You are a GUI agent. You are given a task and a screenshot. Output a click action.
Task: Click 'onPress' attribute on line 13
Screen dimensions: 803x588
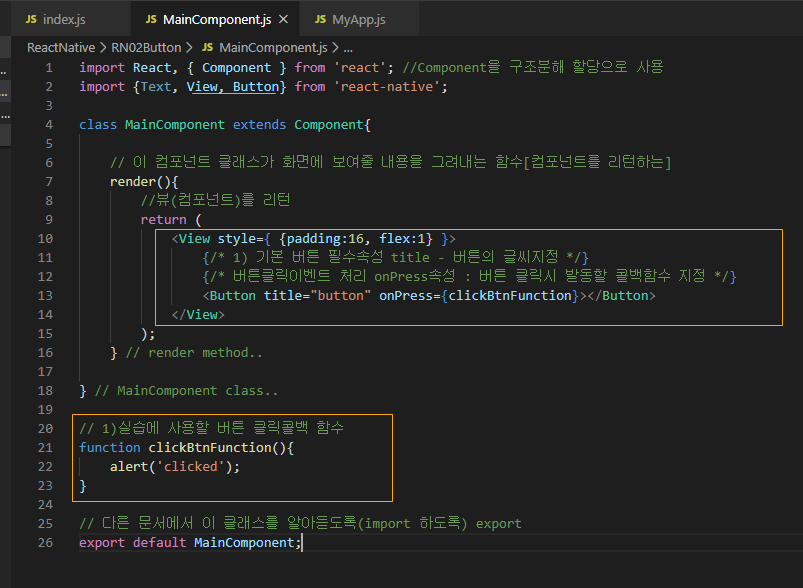point(406,296)
